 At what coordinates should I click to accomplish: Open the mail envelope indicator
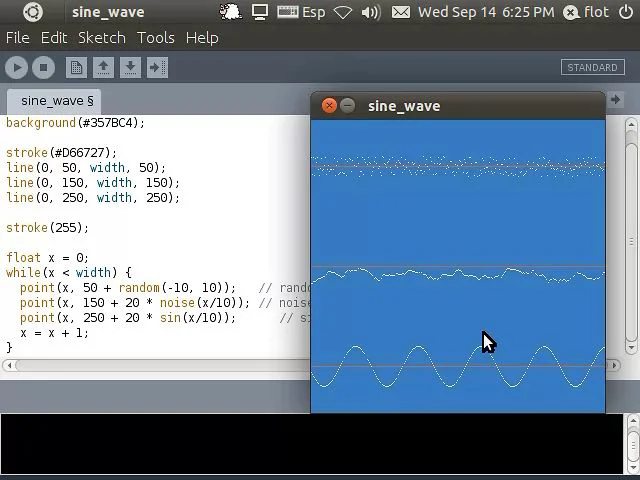click(x=401, y=12)
